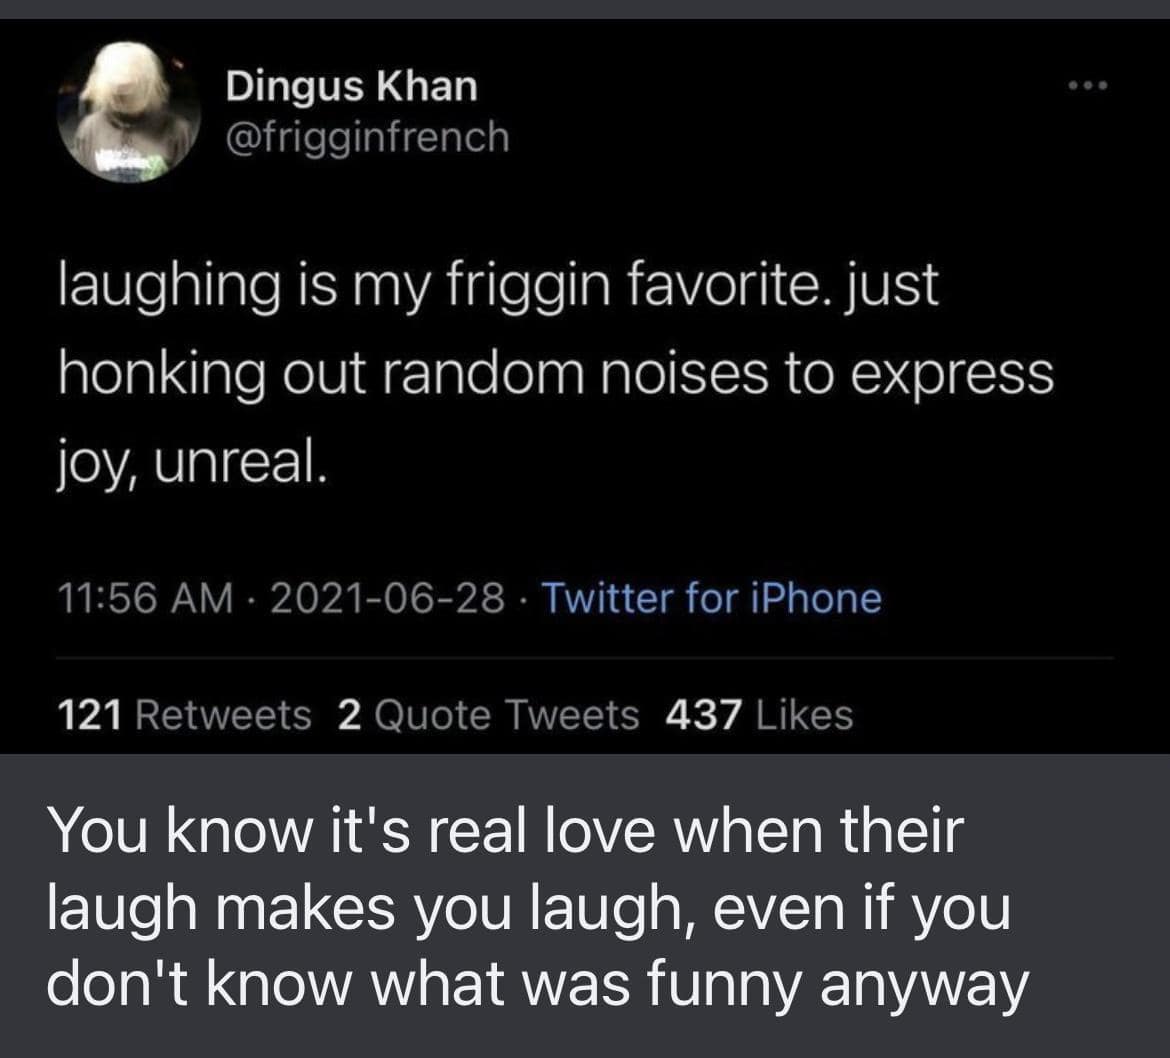1170x1058 pixels.
Task: View the 121 Retweets list
Action: [x=185, y=715]
